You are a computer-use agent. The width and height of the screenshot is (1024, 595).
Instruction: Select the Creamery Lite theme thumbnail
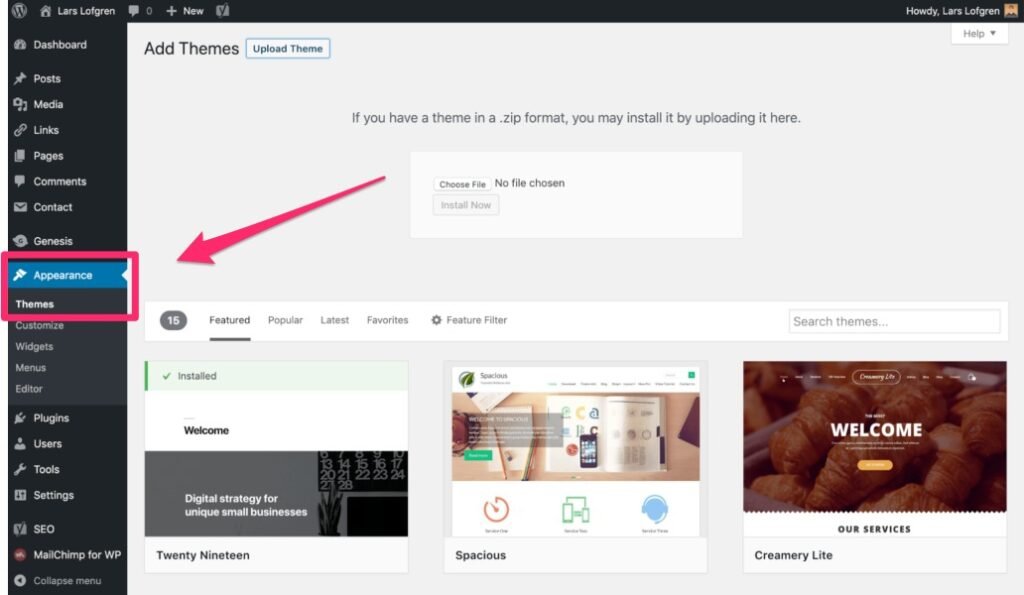(874, 452)
